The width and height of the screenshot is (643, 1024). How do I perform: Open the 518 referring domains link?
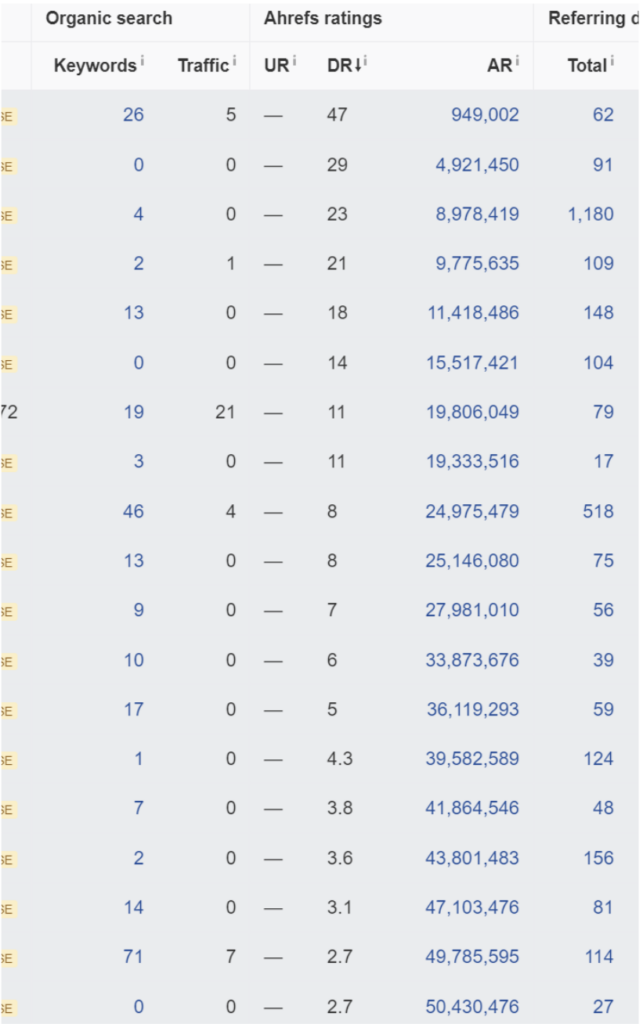(x=598, y=512)
